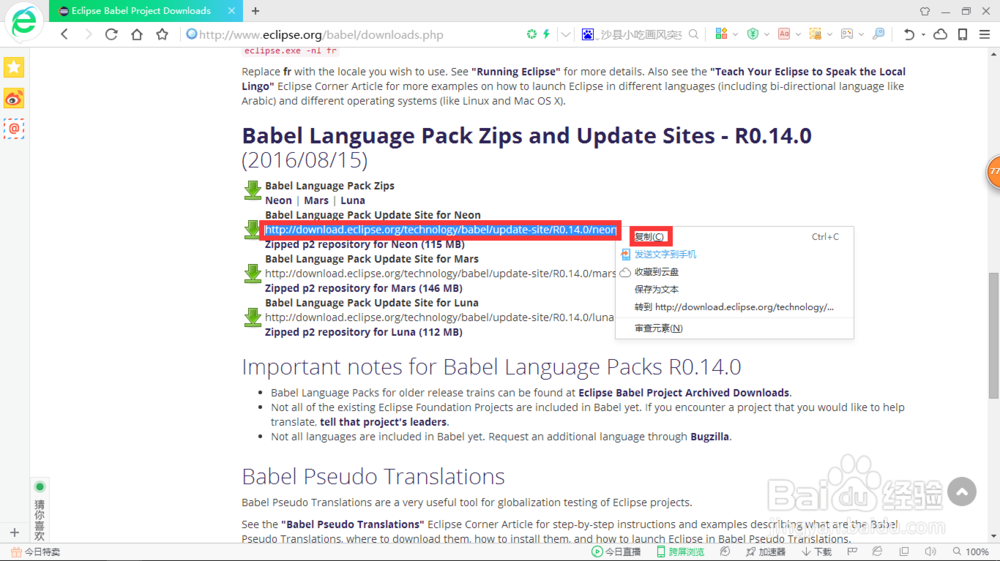The width and height of the screenshot is (1000, 561).
Task: Click plus icon at sidebar bottom
Action: (x=15, y=532)
